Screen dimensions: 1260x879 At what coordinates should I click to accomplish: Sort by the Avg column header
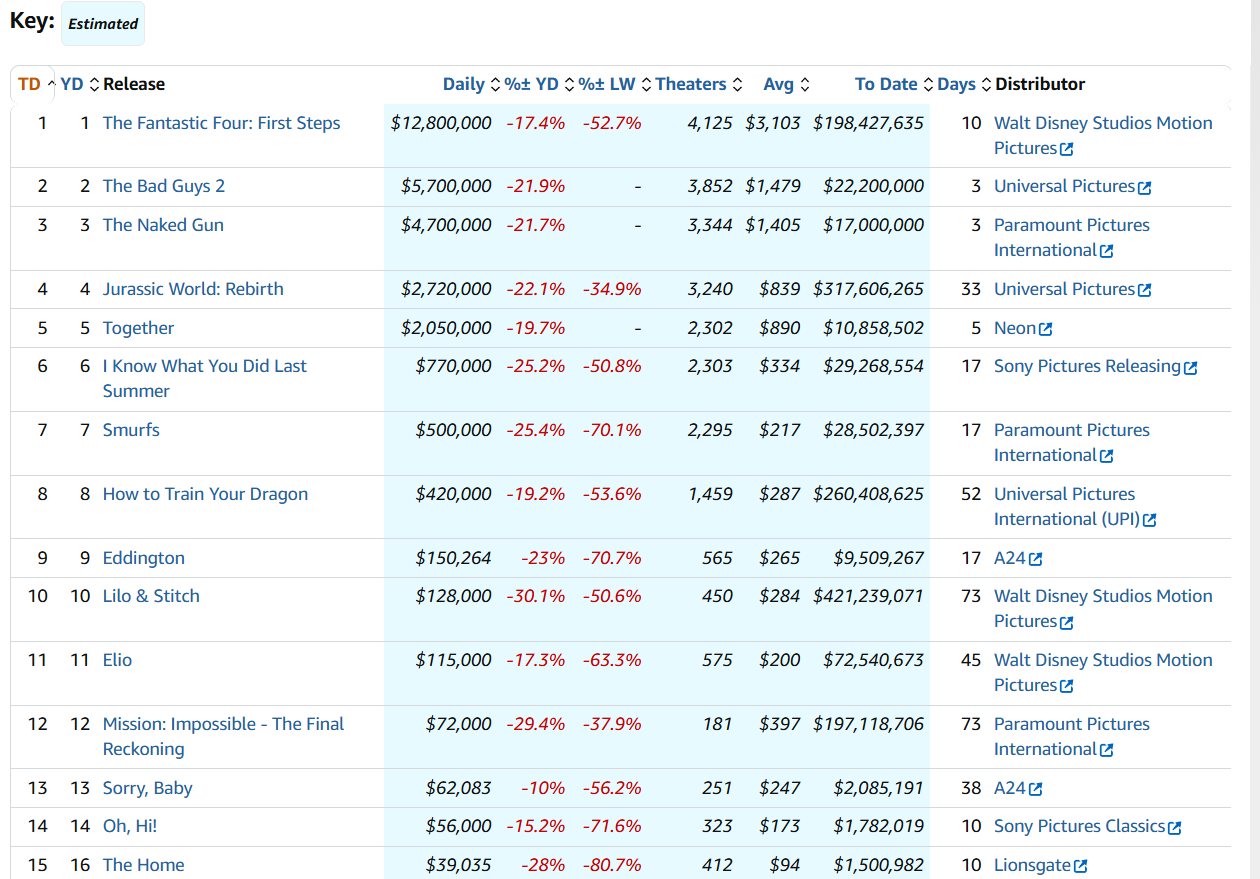point(778,84)
